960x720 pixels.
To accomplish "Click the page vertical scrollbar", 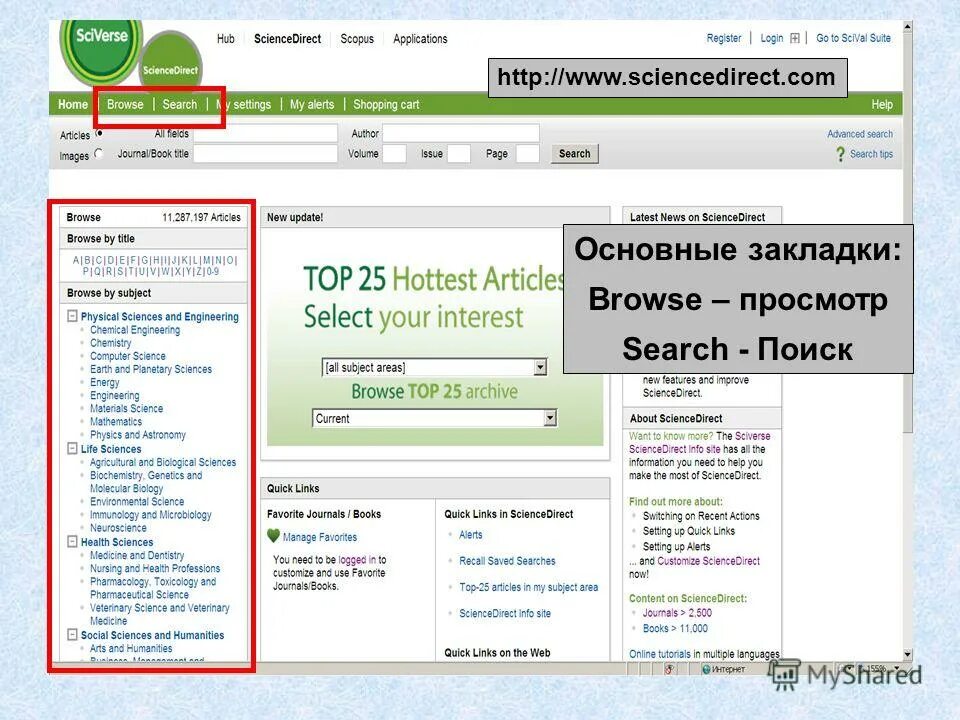I will click(x=907, y=340).
